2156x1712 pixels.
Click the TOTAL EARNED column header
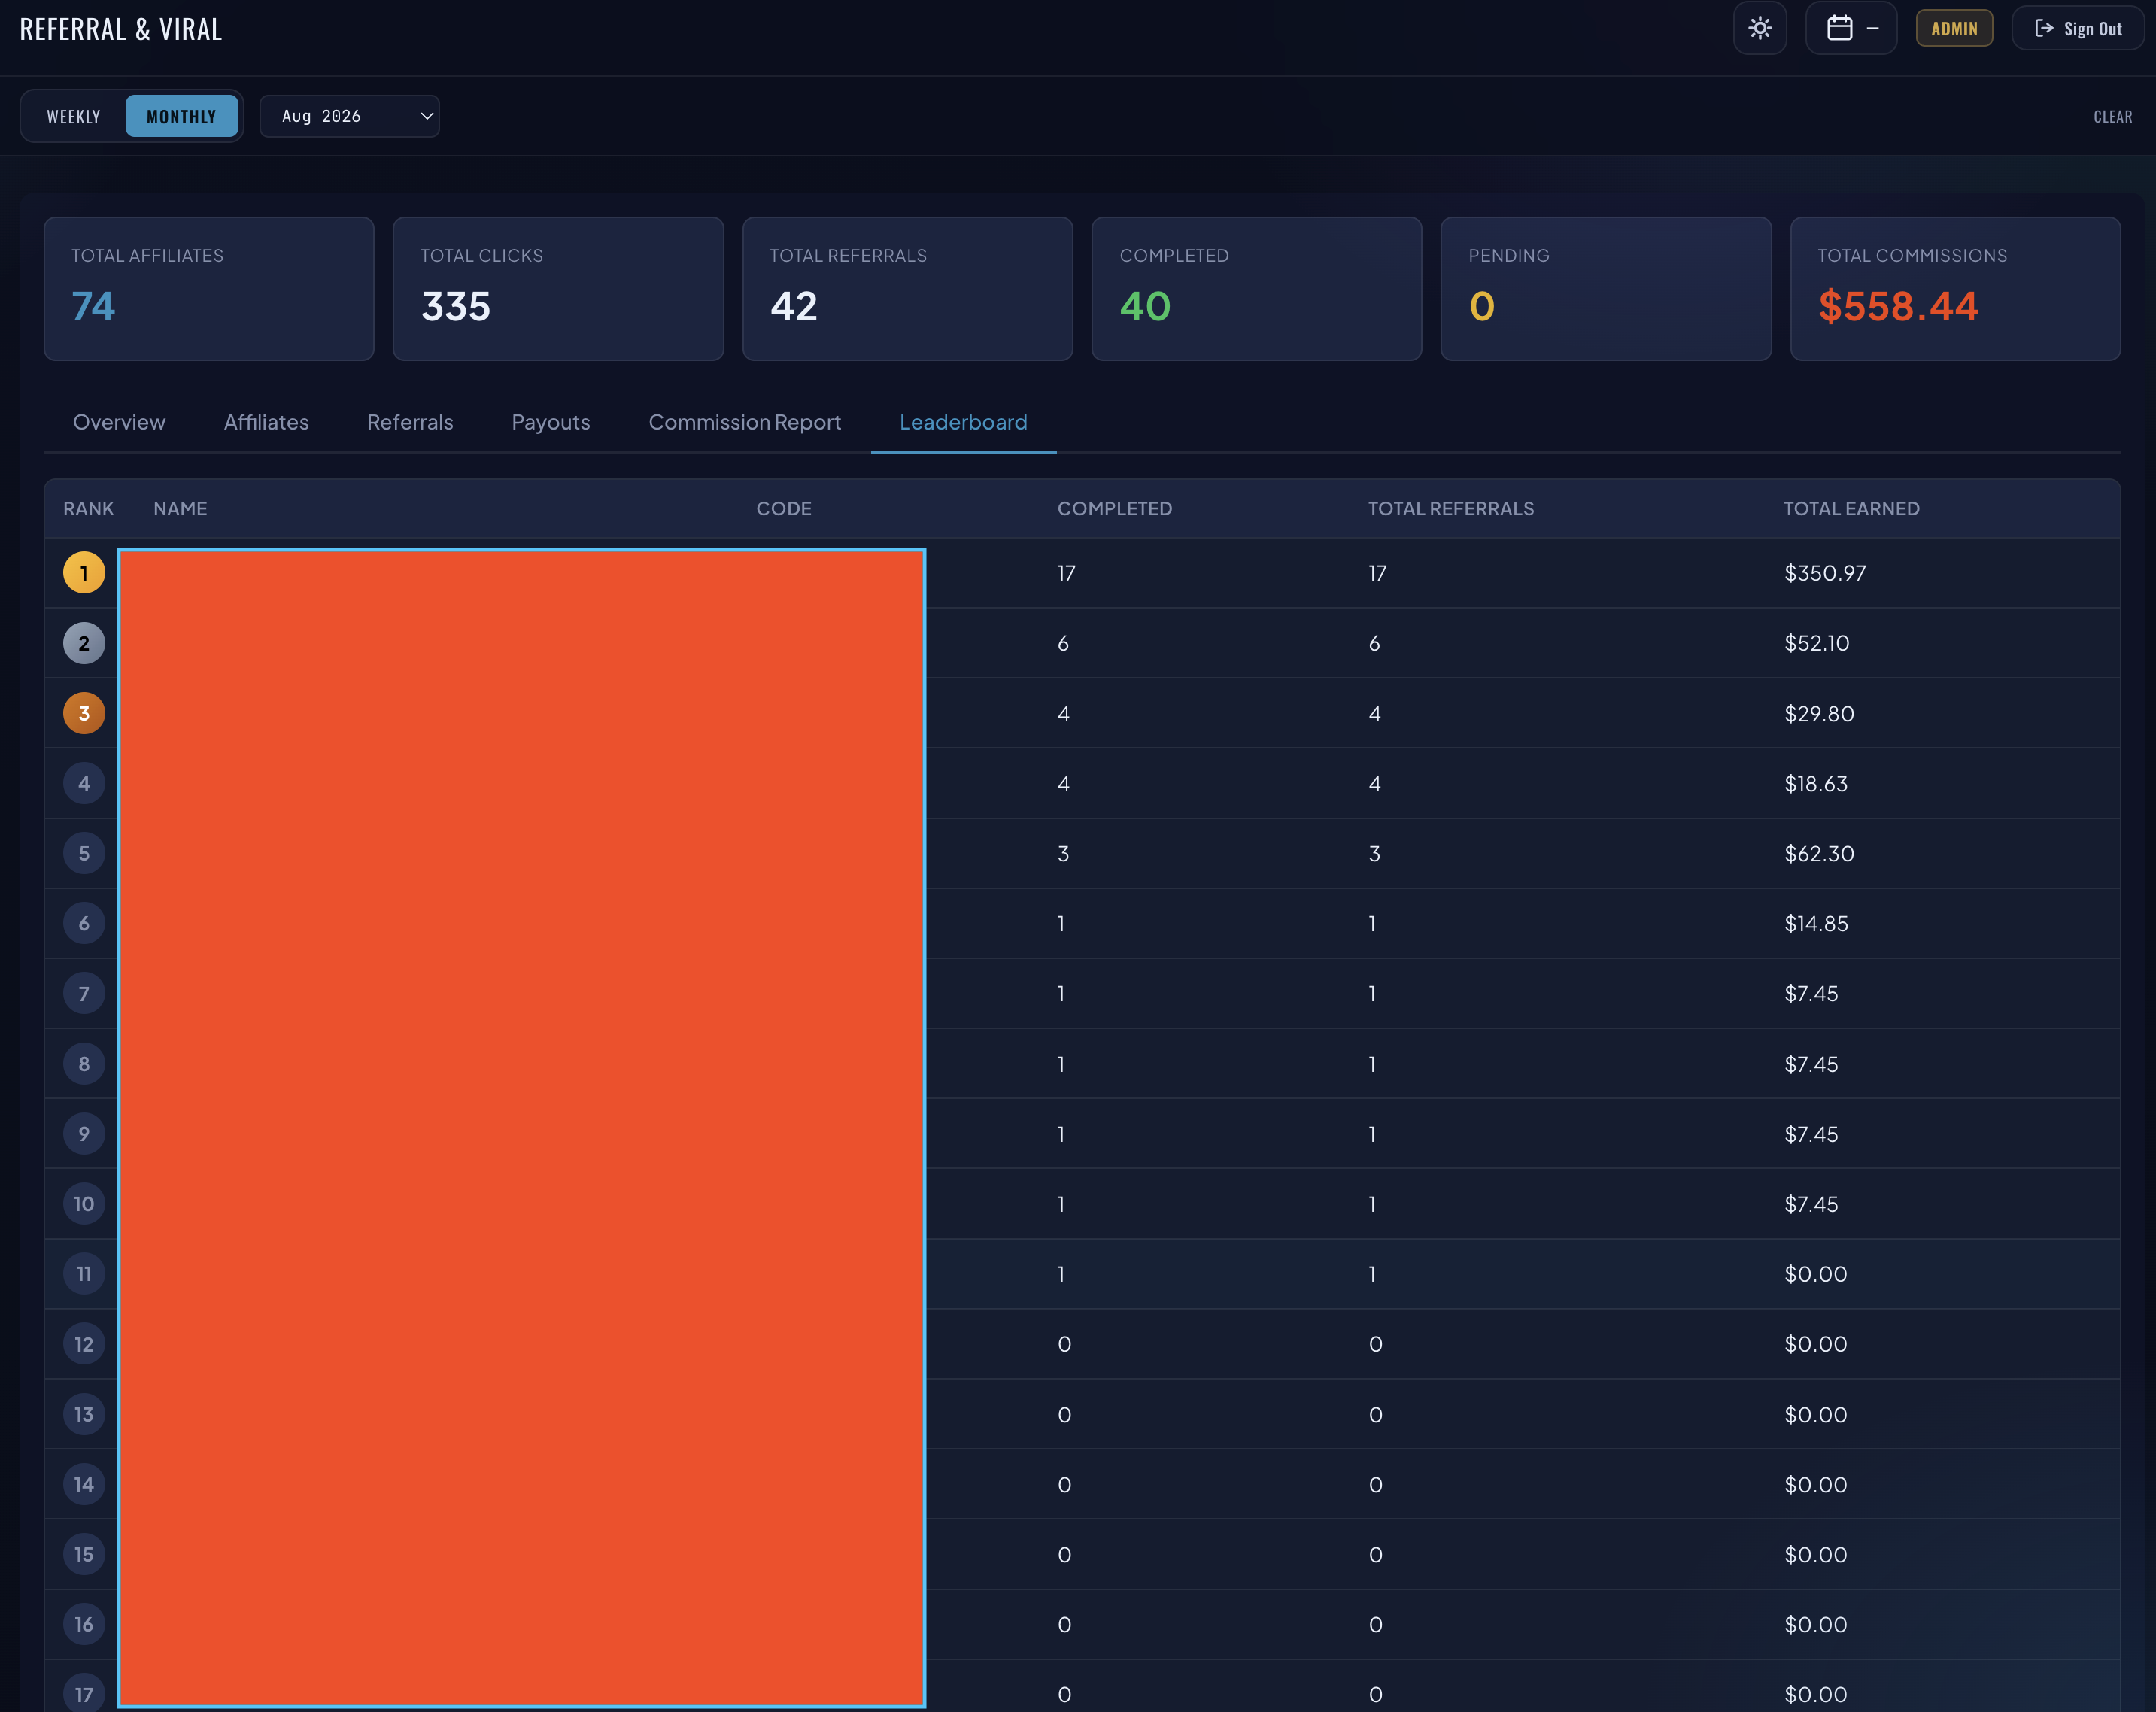coord(1851,508)
